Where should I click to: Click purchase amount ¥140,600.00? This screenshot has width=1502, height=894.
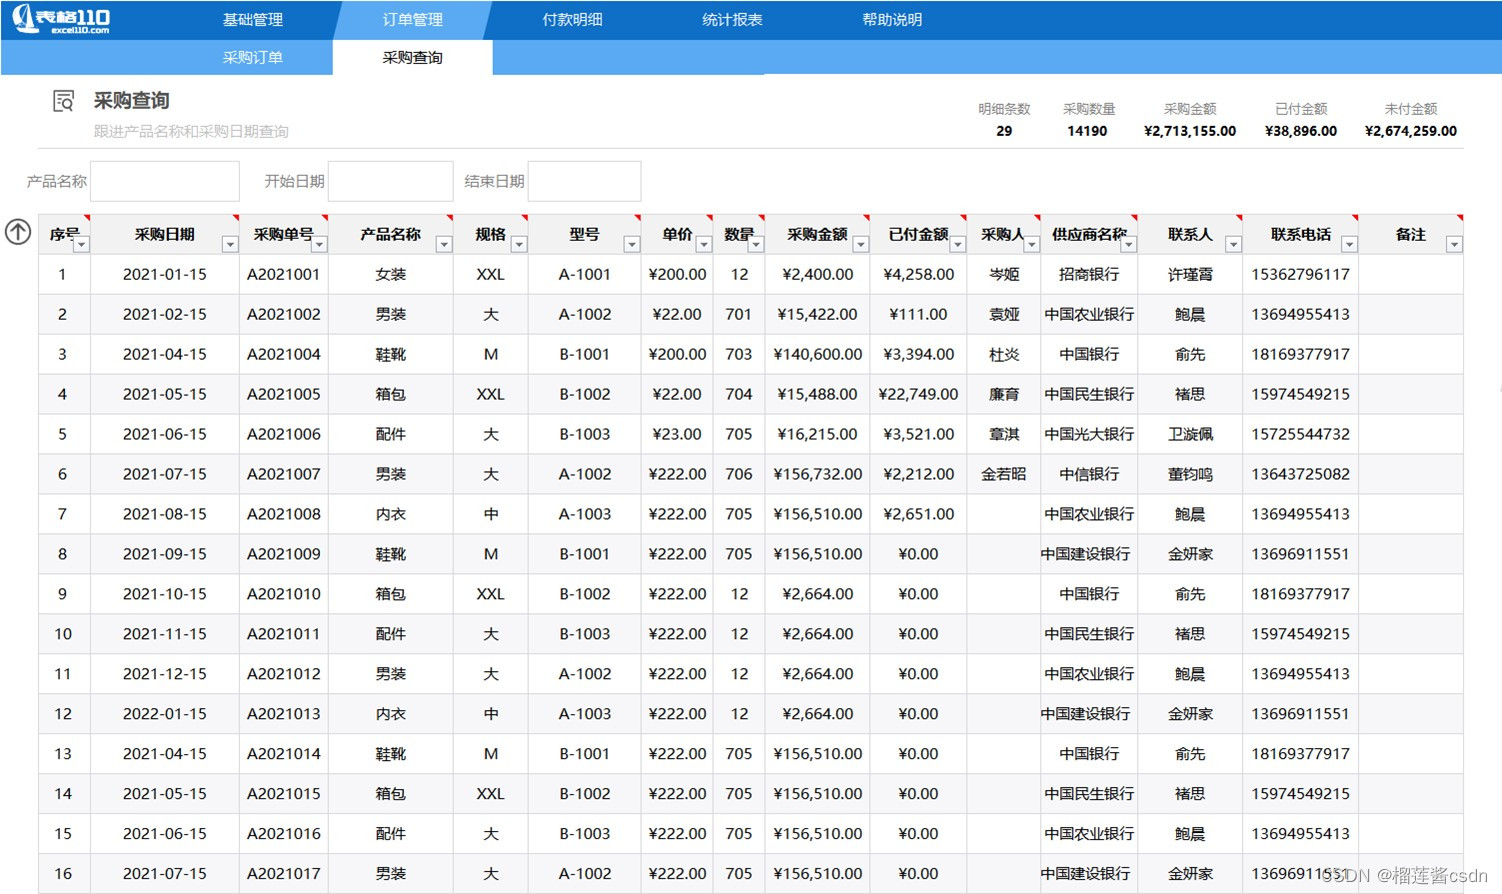coord(818,354)
